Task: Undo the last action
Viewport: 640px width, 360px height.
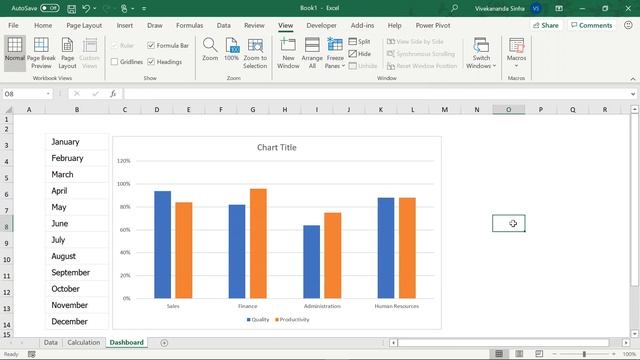Action: click(86, 8)
